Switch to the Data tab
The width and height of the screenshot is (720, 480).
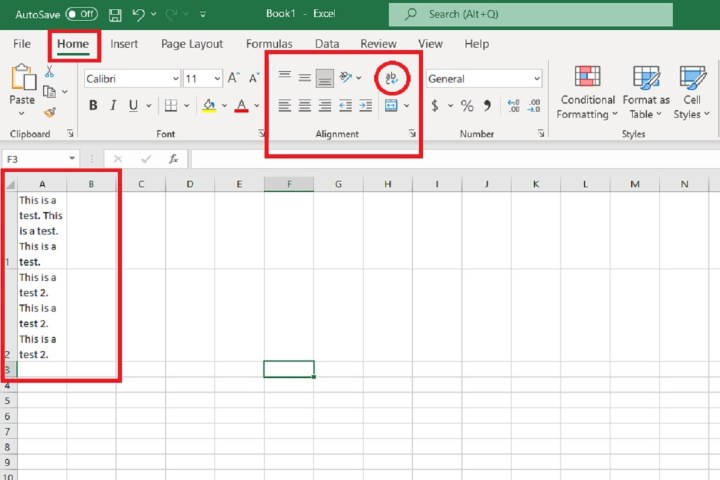coord(327,44)
